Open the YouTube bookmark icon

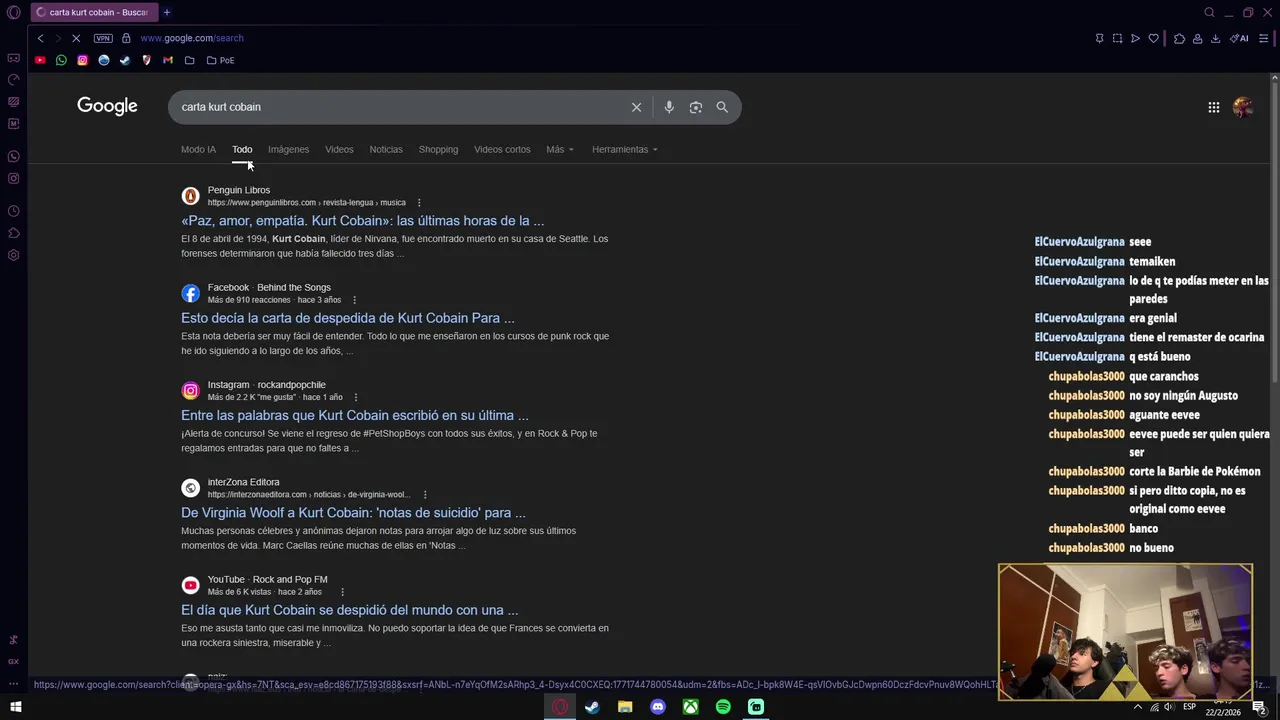40,60
